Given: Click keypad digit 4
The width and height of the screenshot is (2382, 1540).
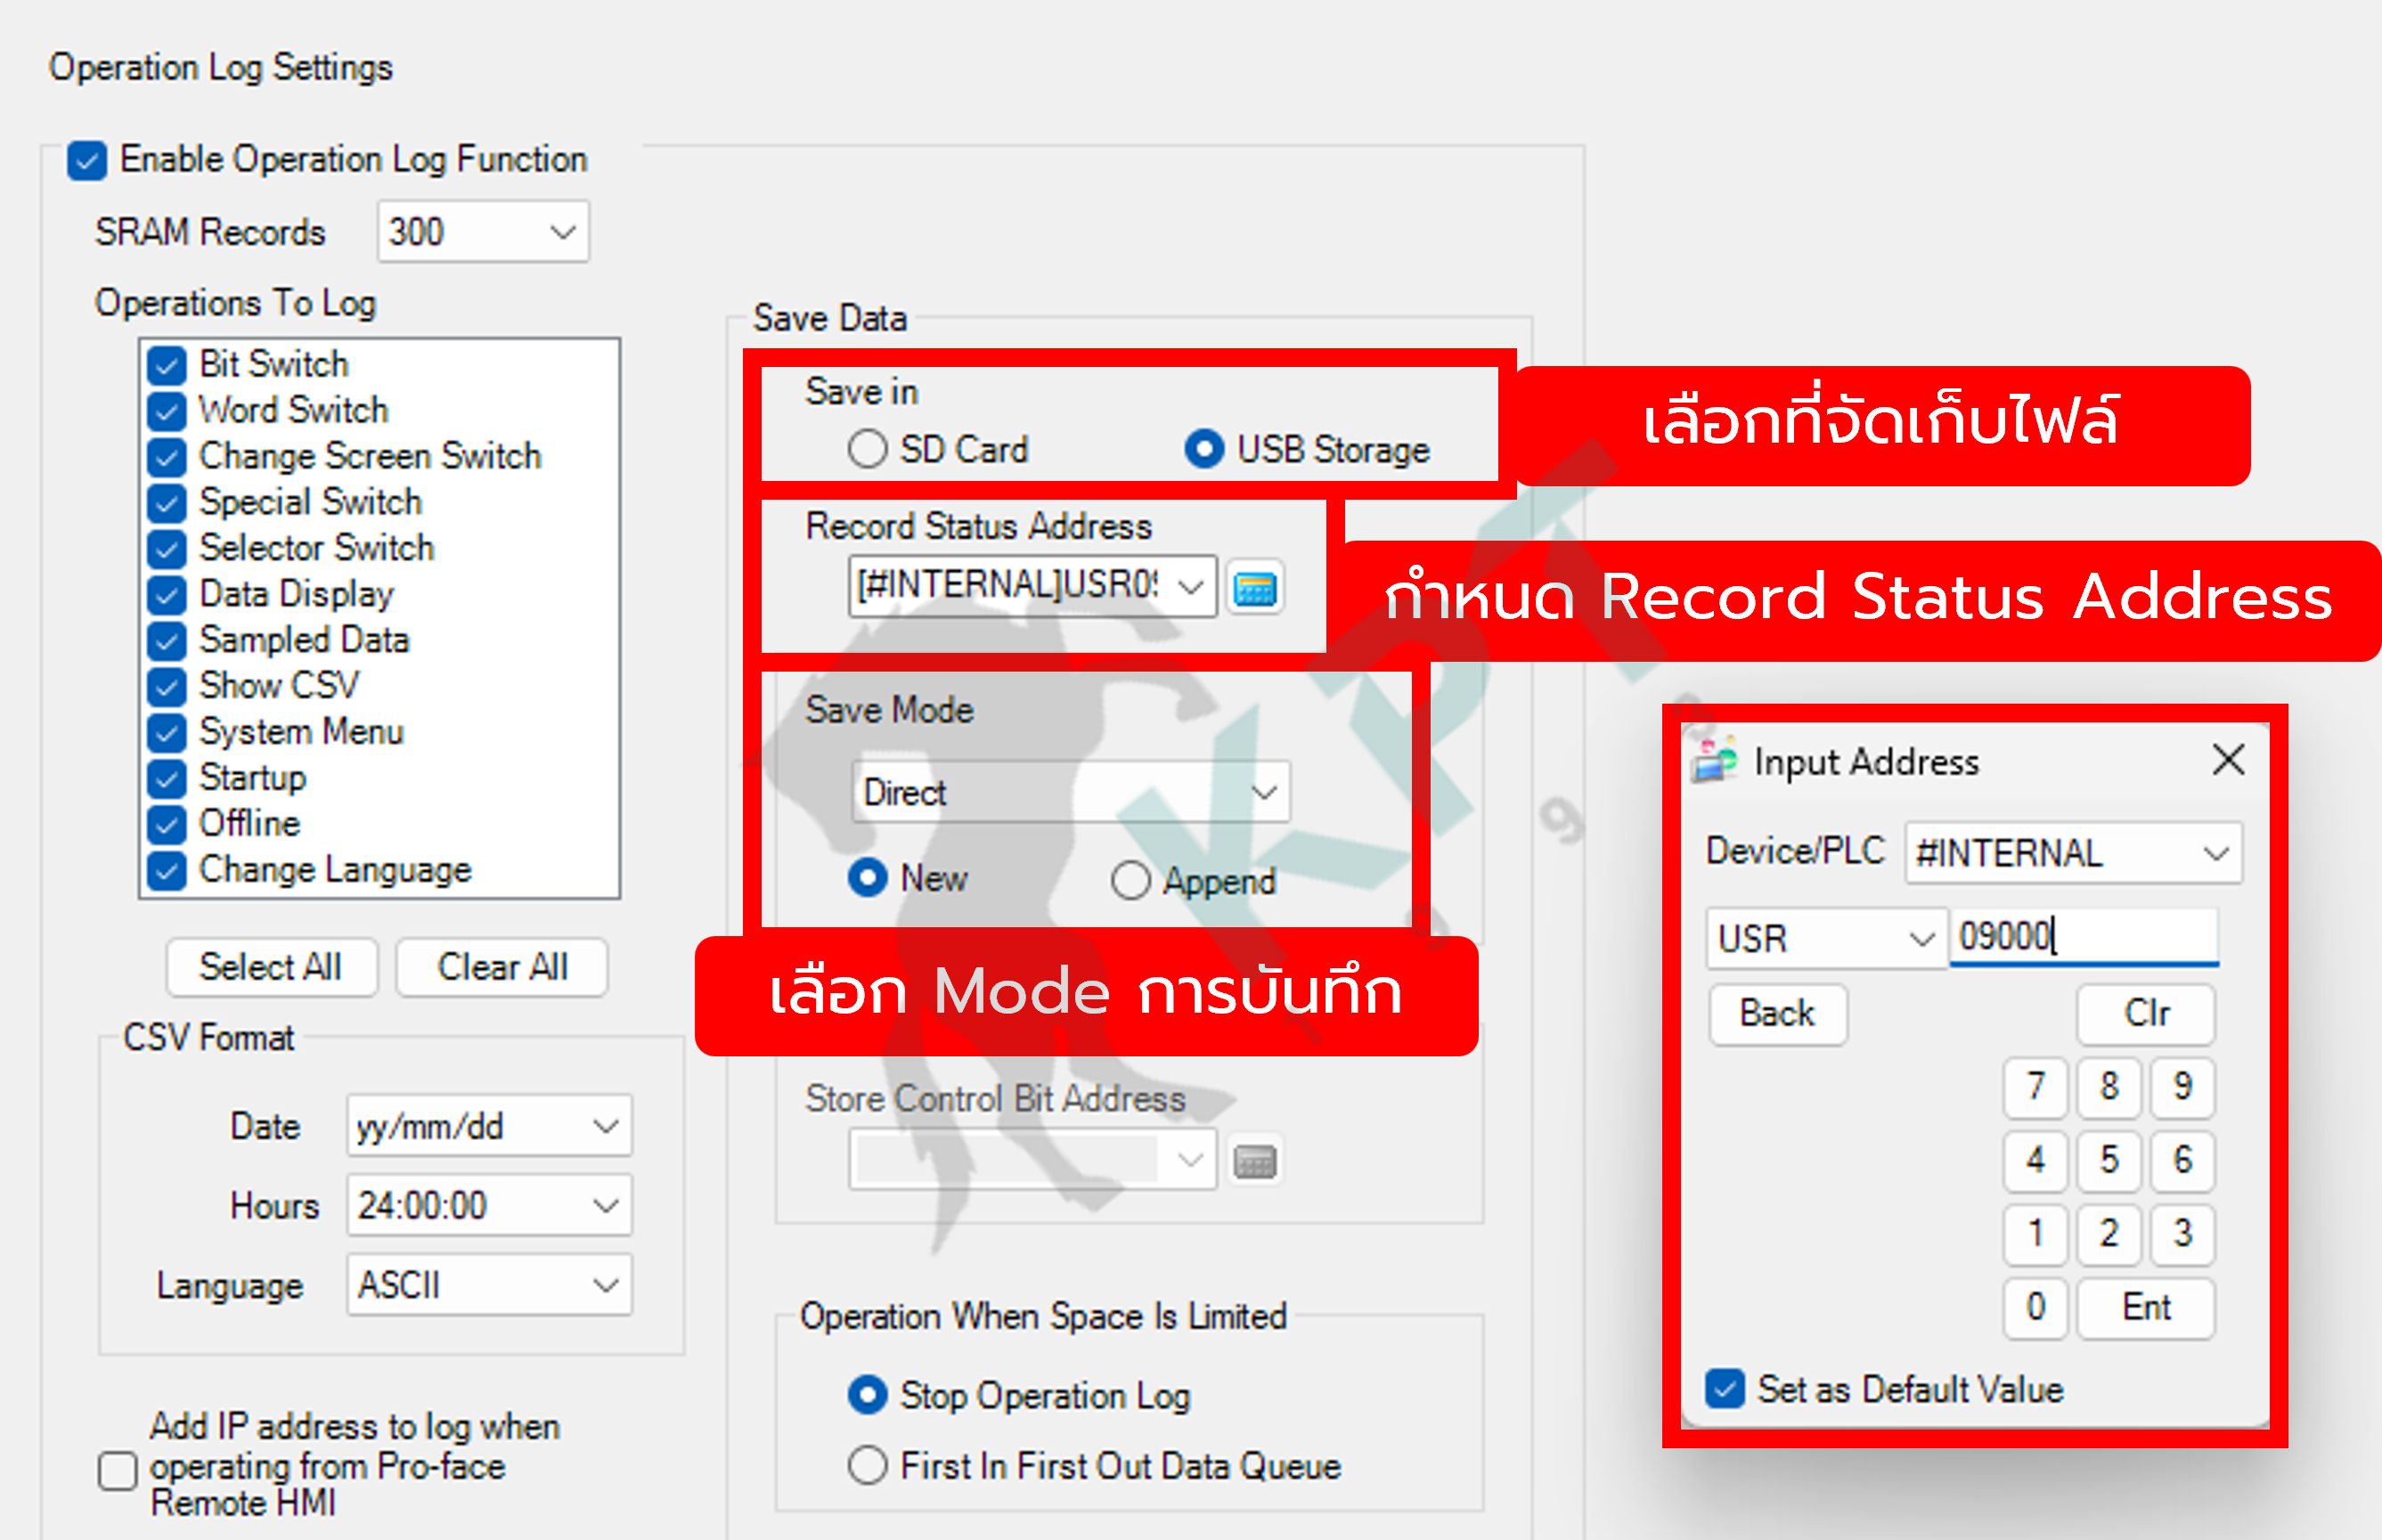Looking at the screenshot, I should pyautogui.click(x=2035, y=1161).
